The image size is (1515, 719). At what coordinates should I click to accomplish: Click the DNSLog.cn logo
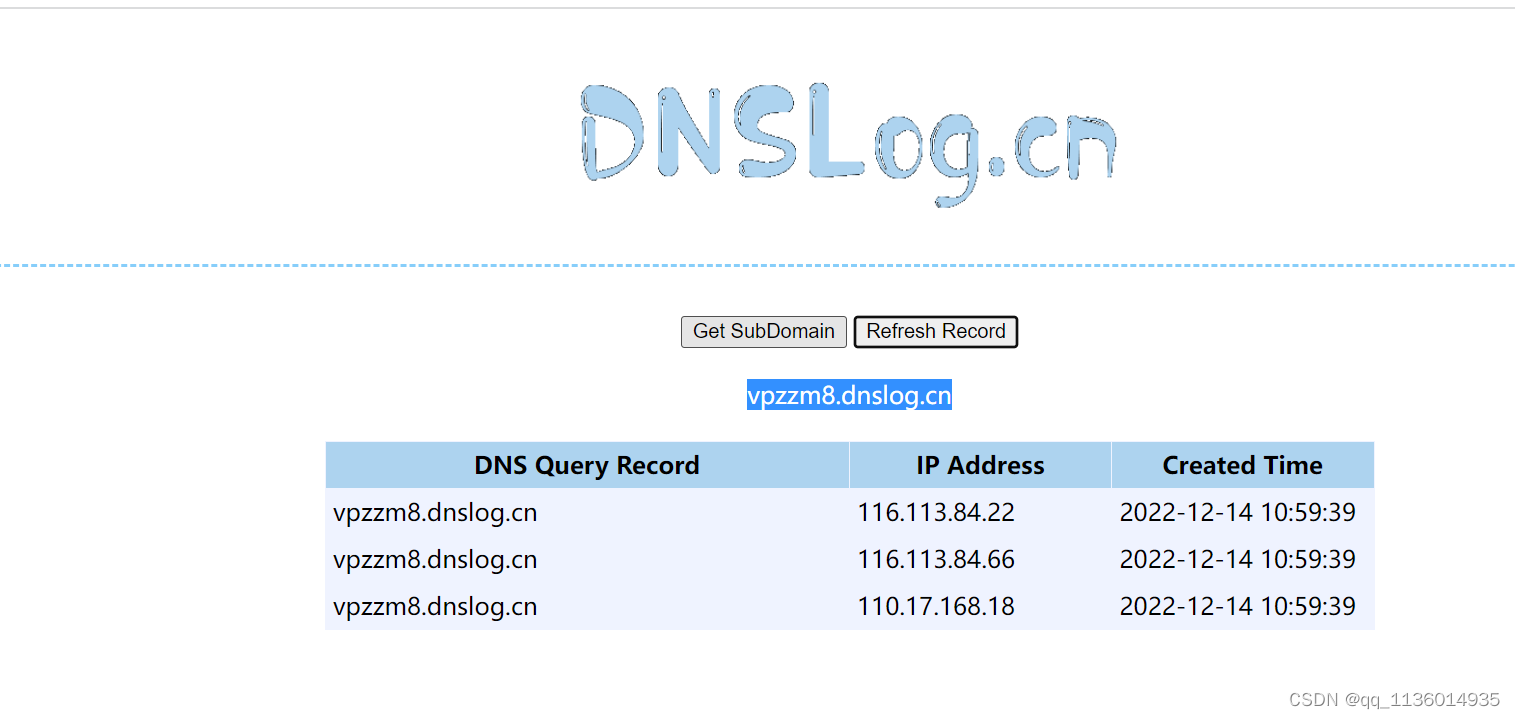point(848,145)
